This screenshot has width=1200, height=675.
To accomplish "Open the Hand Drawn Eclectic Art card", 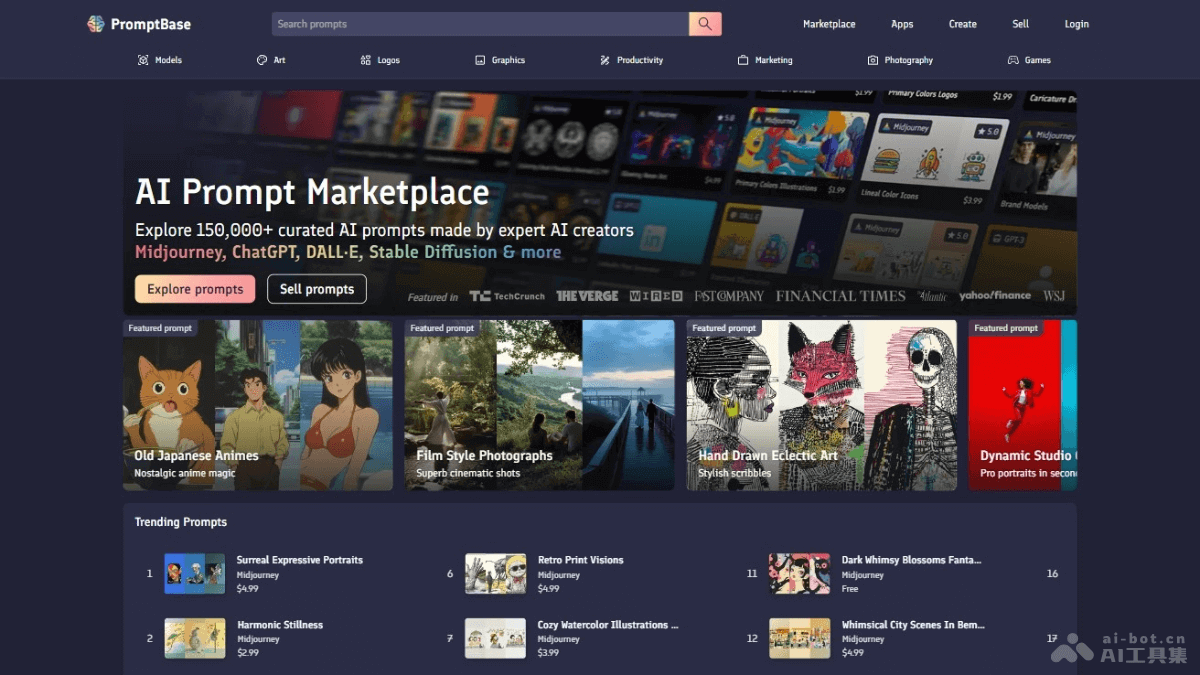I will 821,405.
